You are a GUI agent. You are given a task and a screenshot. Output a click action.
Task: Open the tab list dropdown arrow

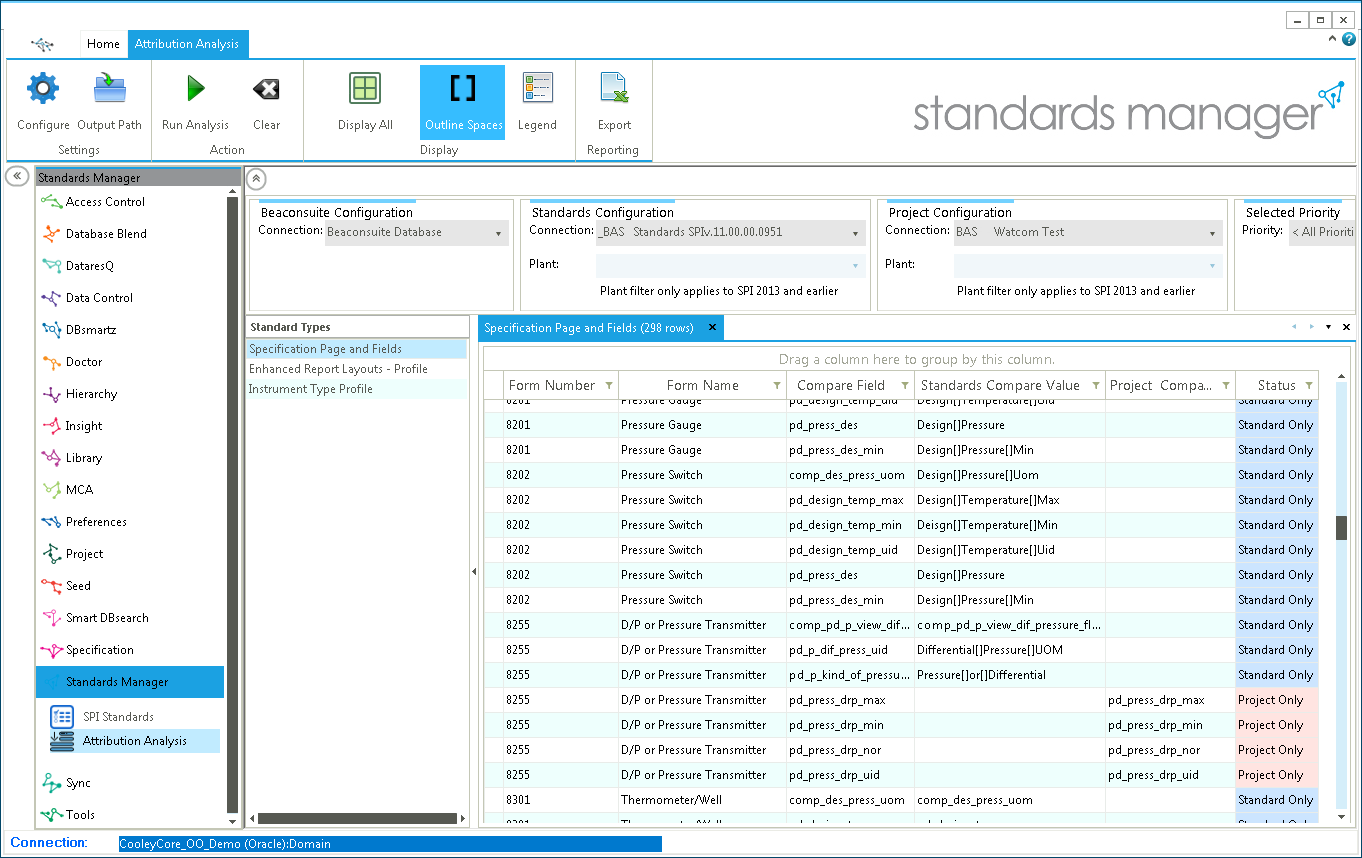(1328, 327)
